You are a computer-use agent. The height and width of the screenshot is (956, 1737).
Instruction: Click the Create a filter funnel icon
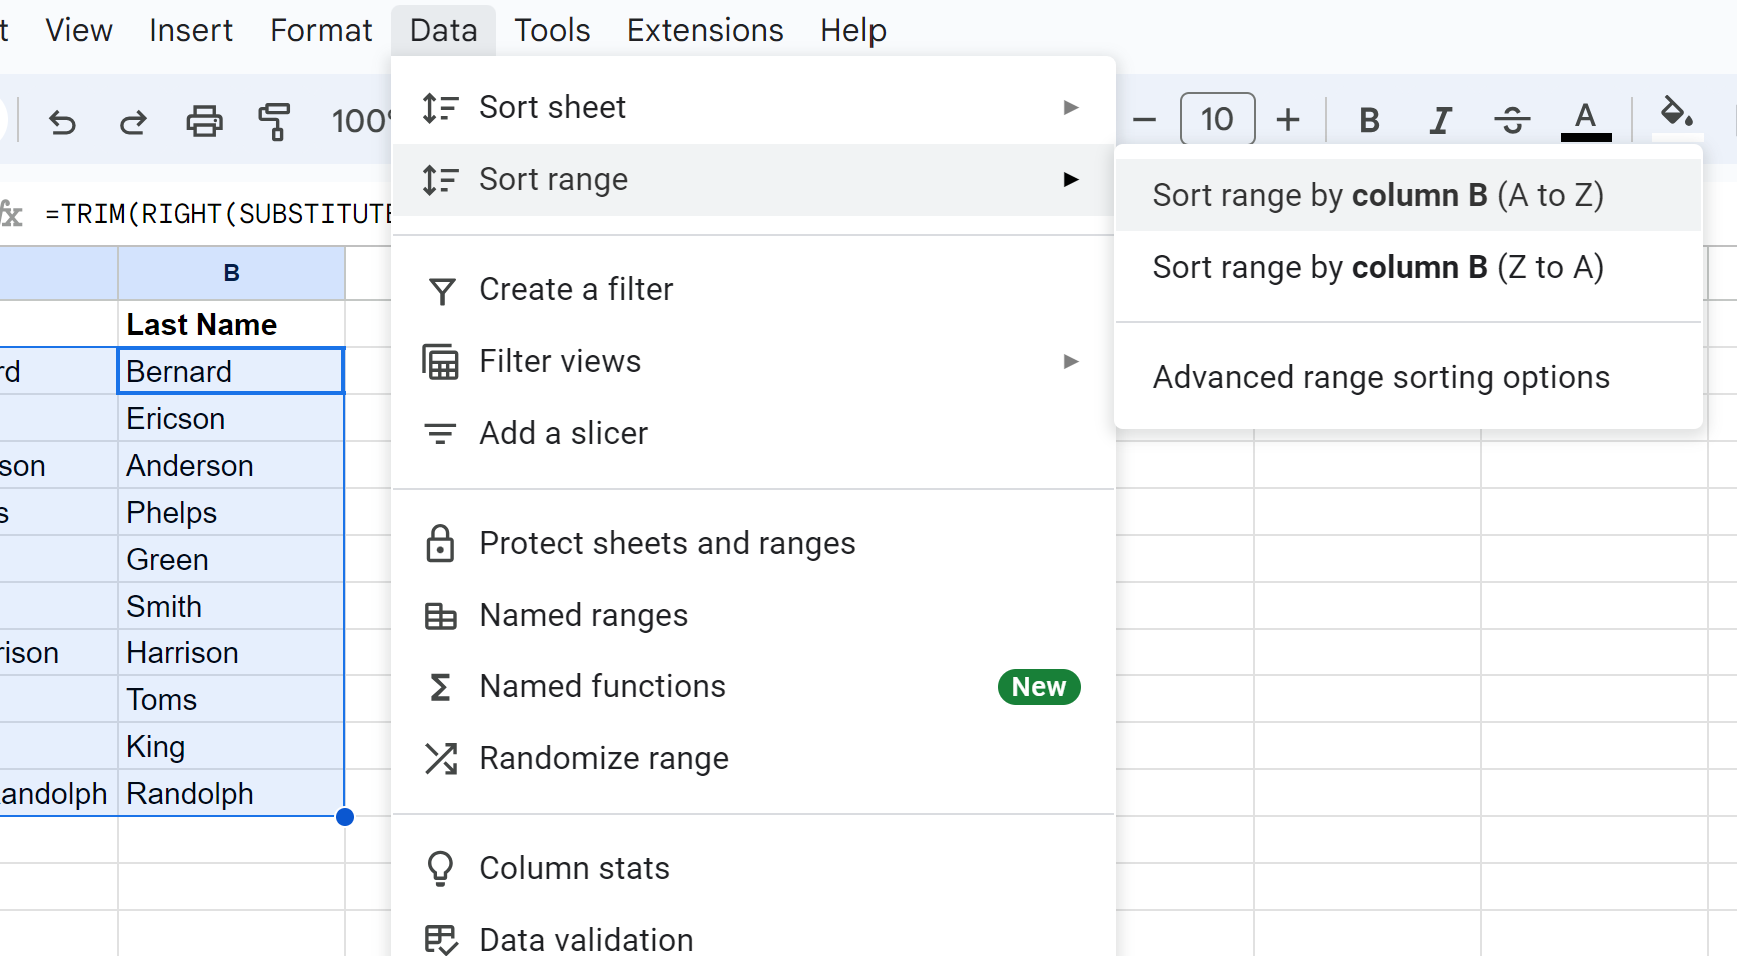(441, 290)
